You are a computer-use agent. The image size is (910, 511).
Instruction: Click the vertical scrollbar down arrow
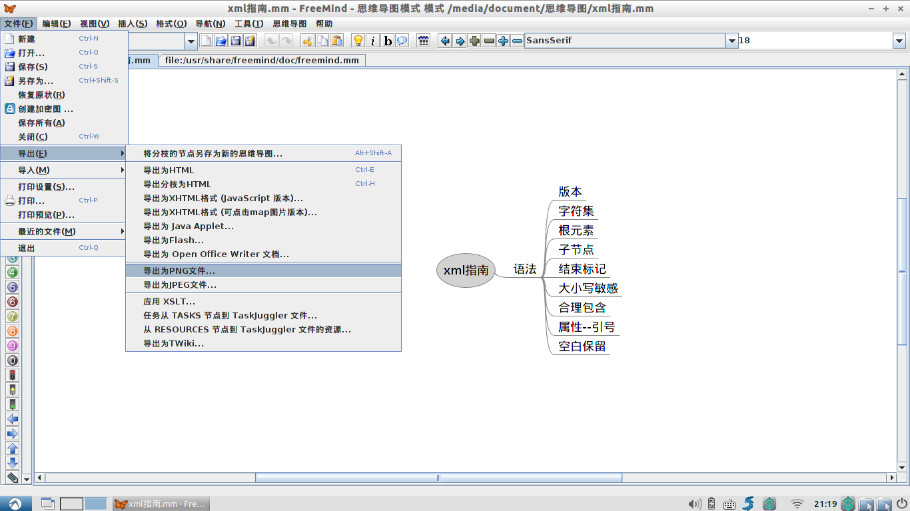point(901,467)
